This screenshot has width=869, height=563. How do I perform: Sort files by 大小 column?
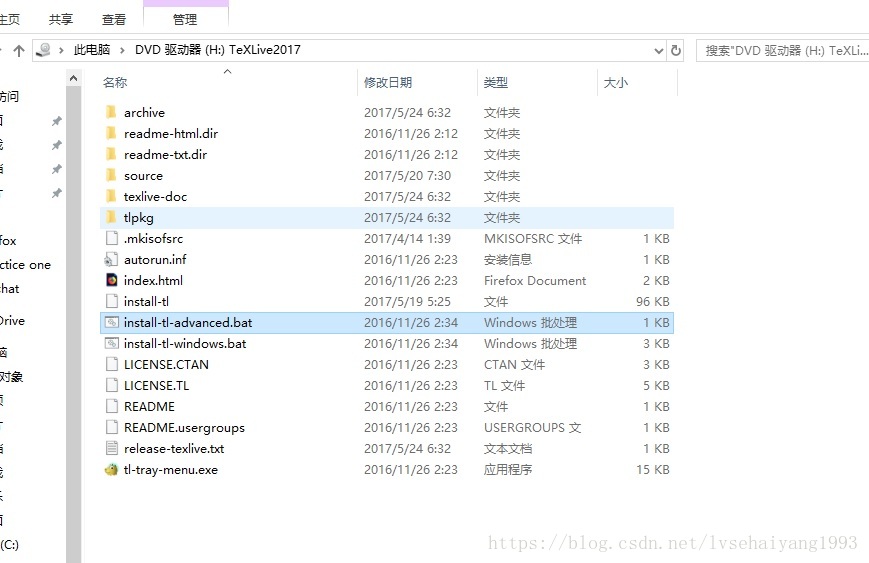(616, 83)
